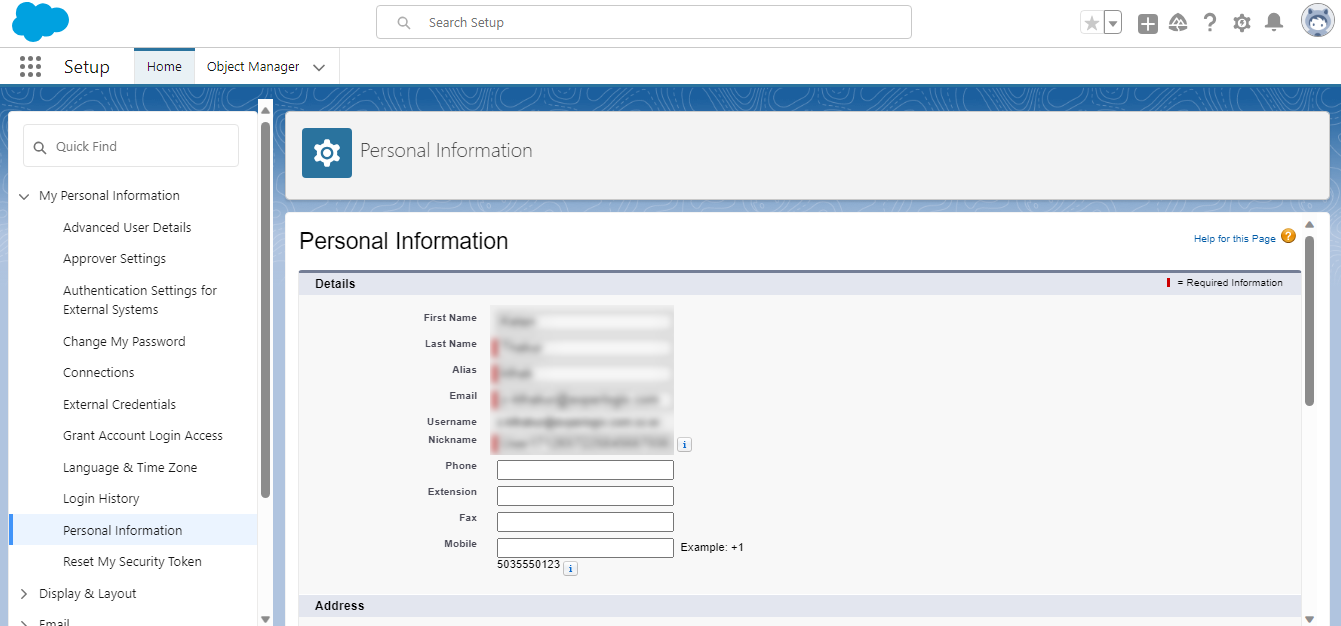Image resolution: width=1341 pixels, height=626 pixels.
Task: Focus the Phone input field
Action: click(585, 470)
